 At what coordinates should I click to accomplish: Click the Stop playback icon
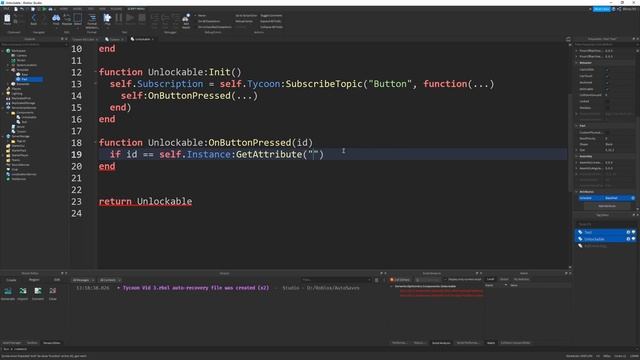click(x=142, y=18)
